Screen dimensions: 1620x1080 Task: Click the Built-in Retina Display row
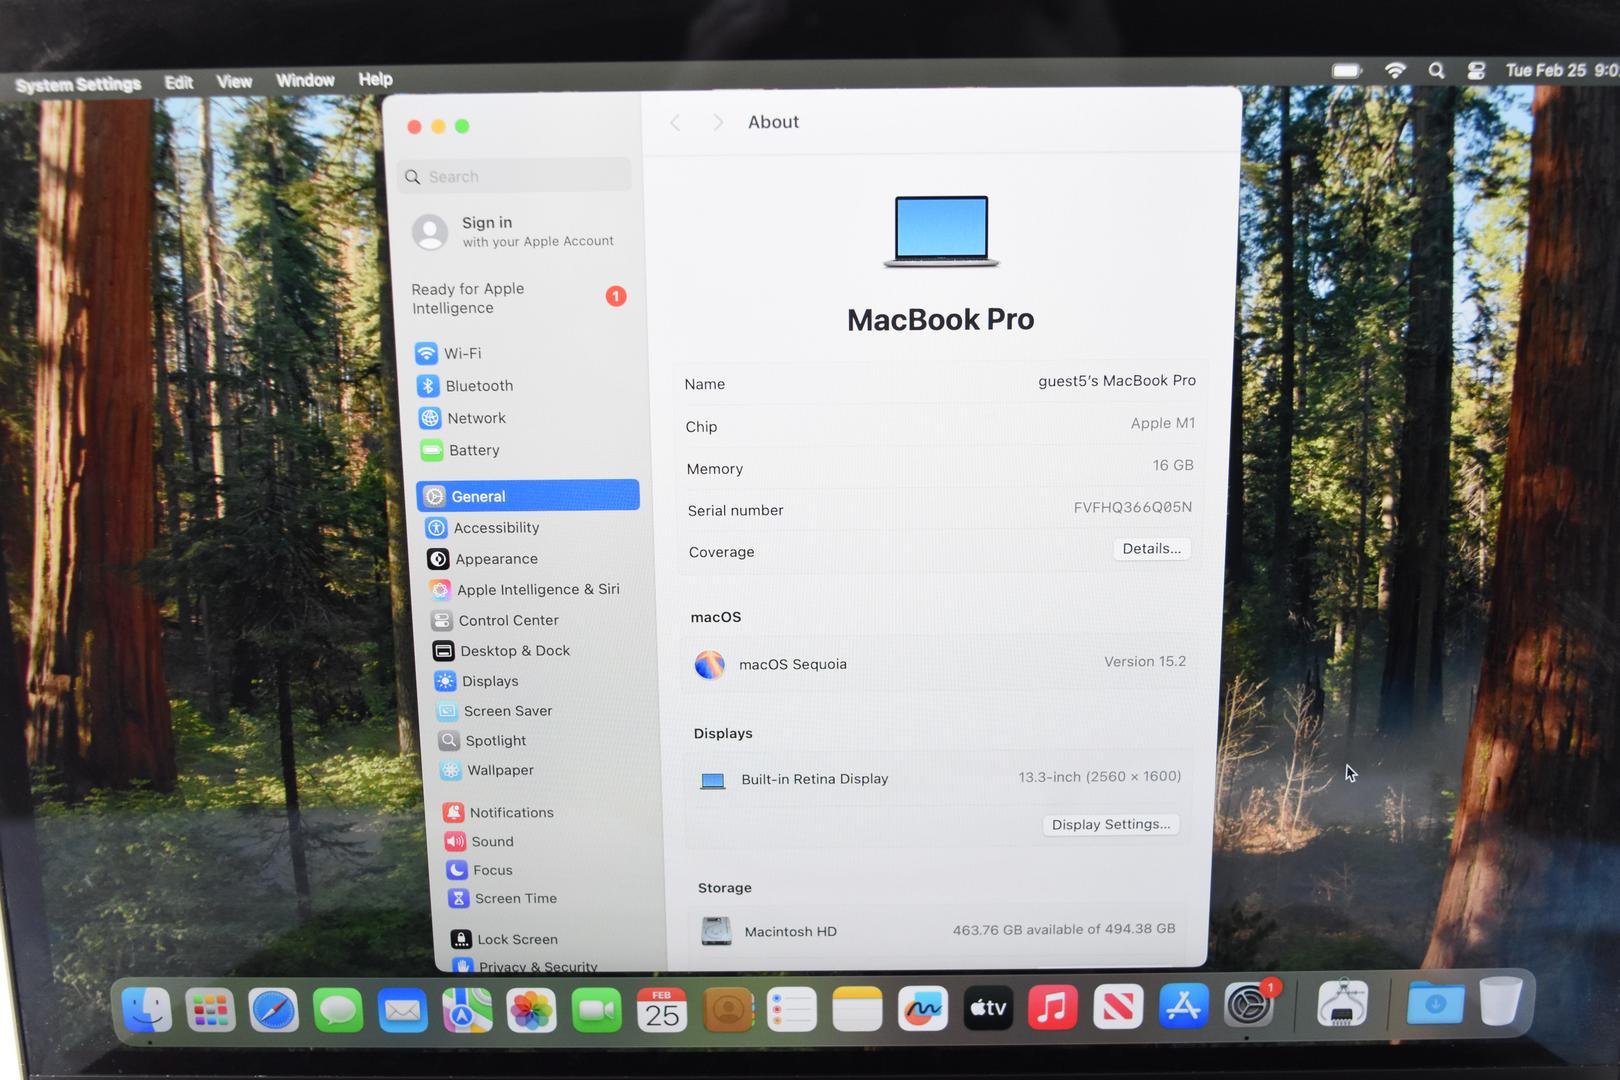tap(940, 778)
